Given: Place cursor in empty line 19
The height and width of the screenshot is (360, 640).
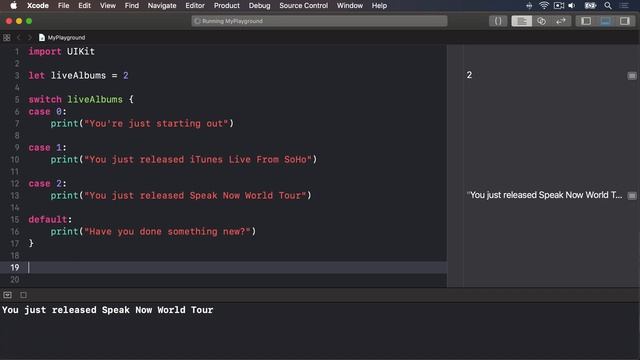Looking at the screenshot, I should (x=237, y=267).
